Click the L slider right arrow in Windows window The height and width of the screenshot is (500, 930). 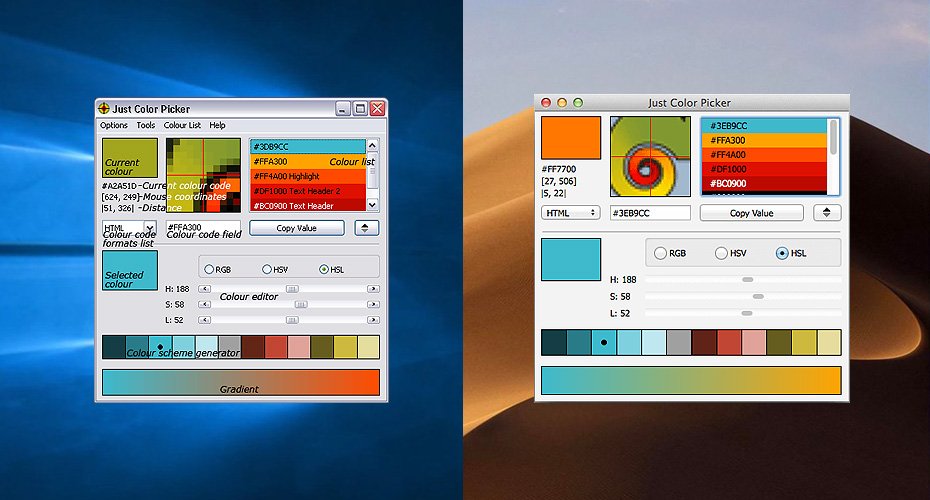click(x=373, y=320)
